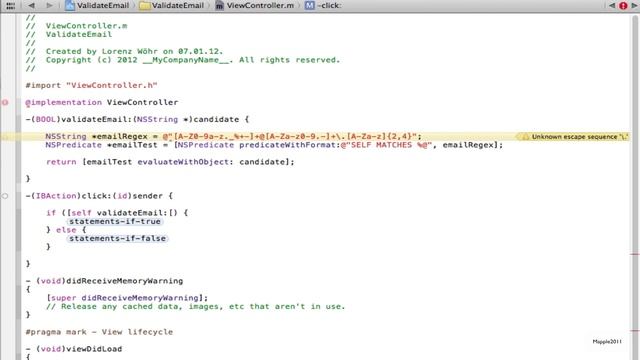Click the '#pragma mark - View lifecycle' line
640x360 pixels.
[x=99, y=332]
